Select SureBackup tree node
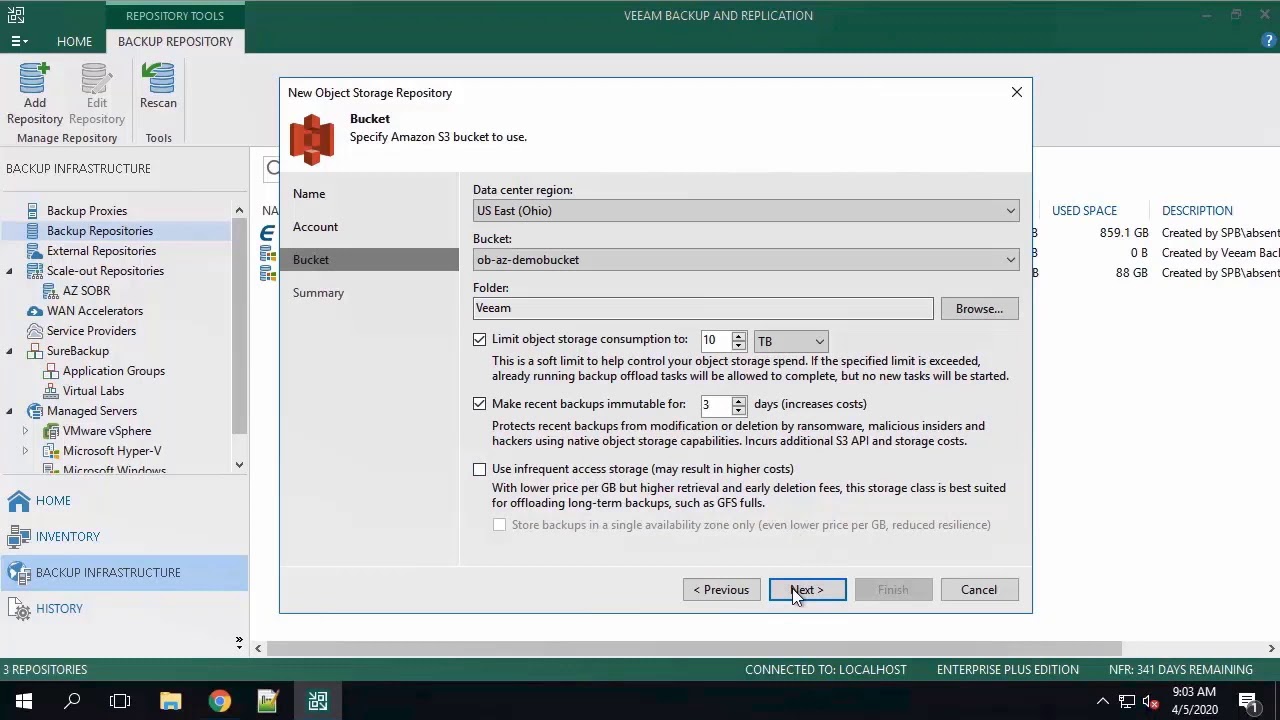Viewport: 1280px width, 720px height. [78, 351]
